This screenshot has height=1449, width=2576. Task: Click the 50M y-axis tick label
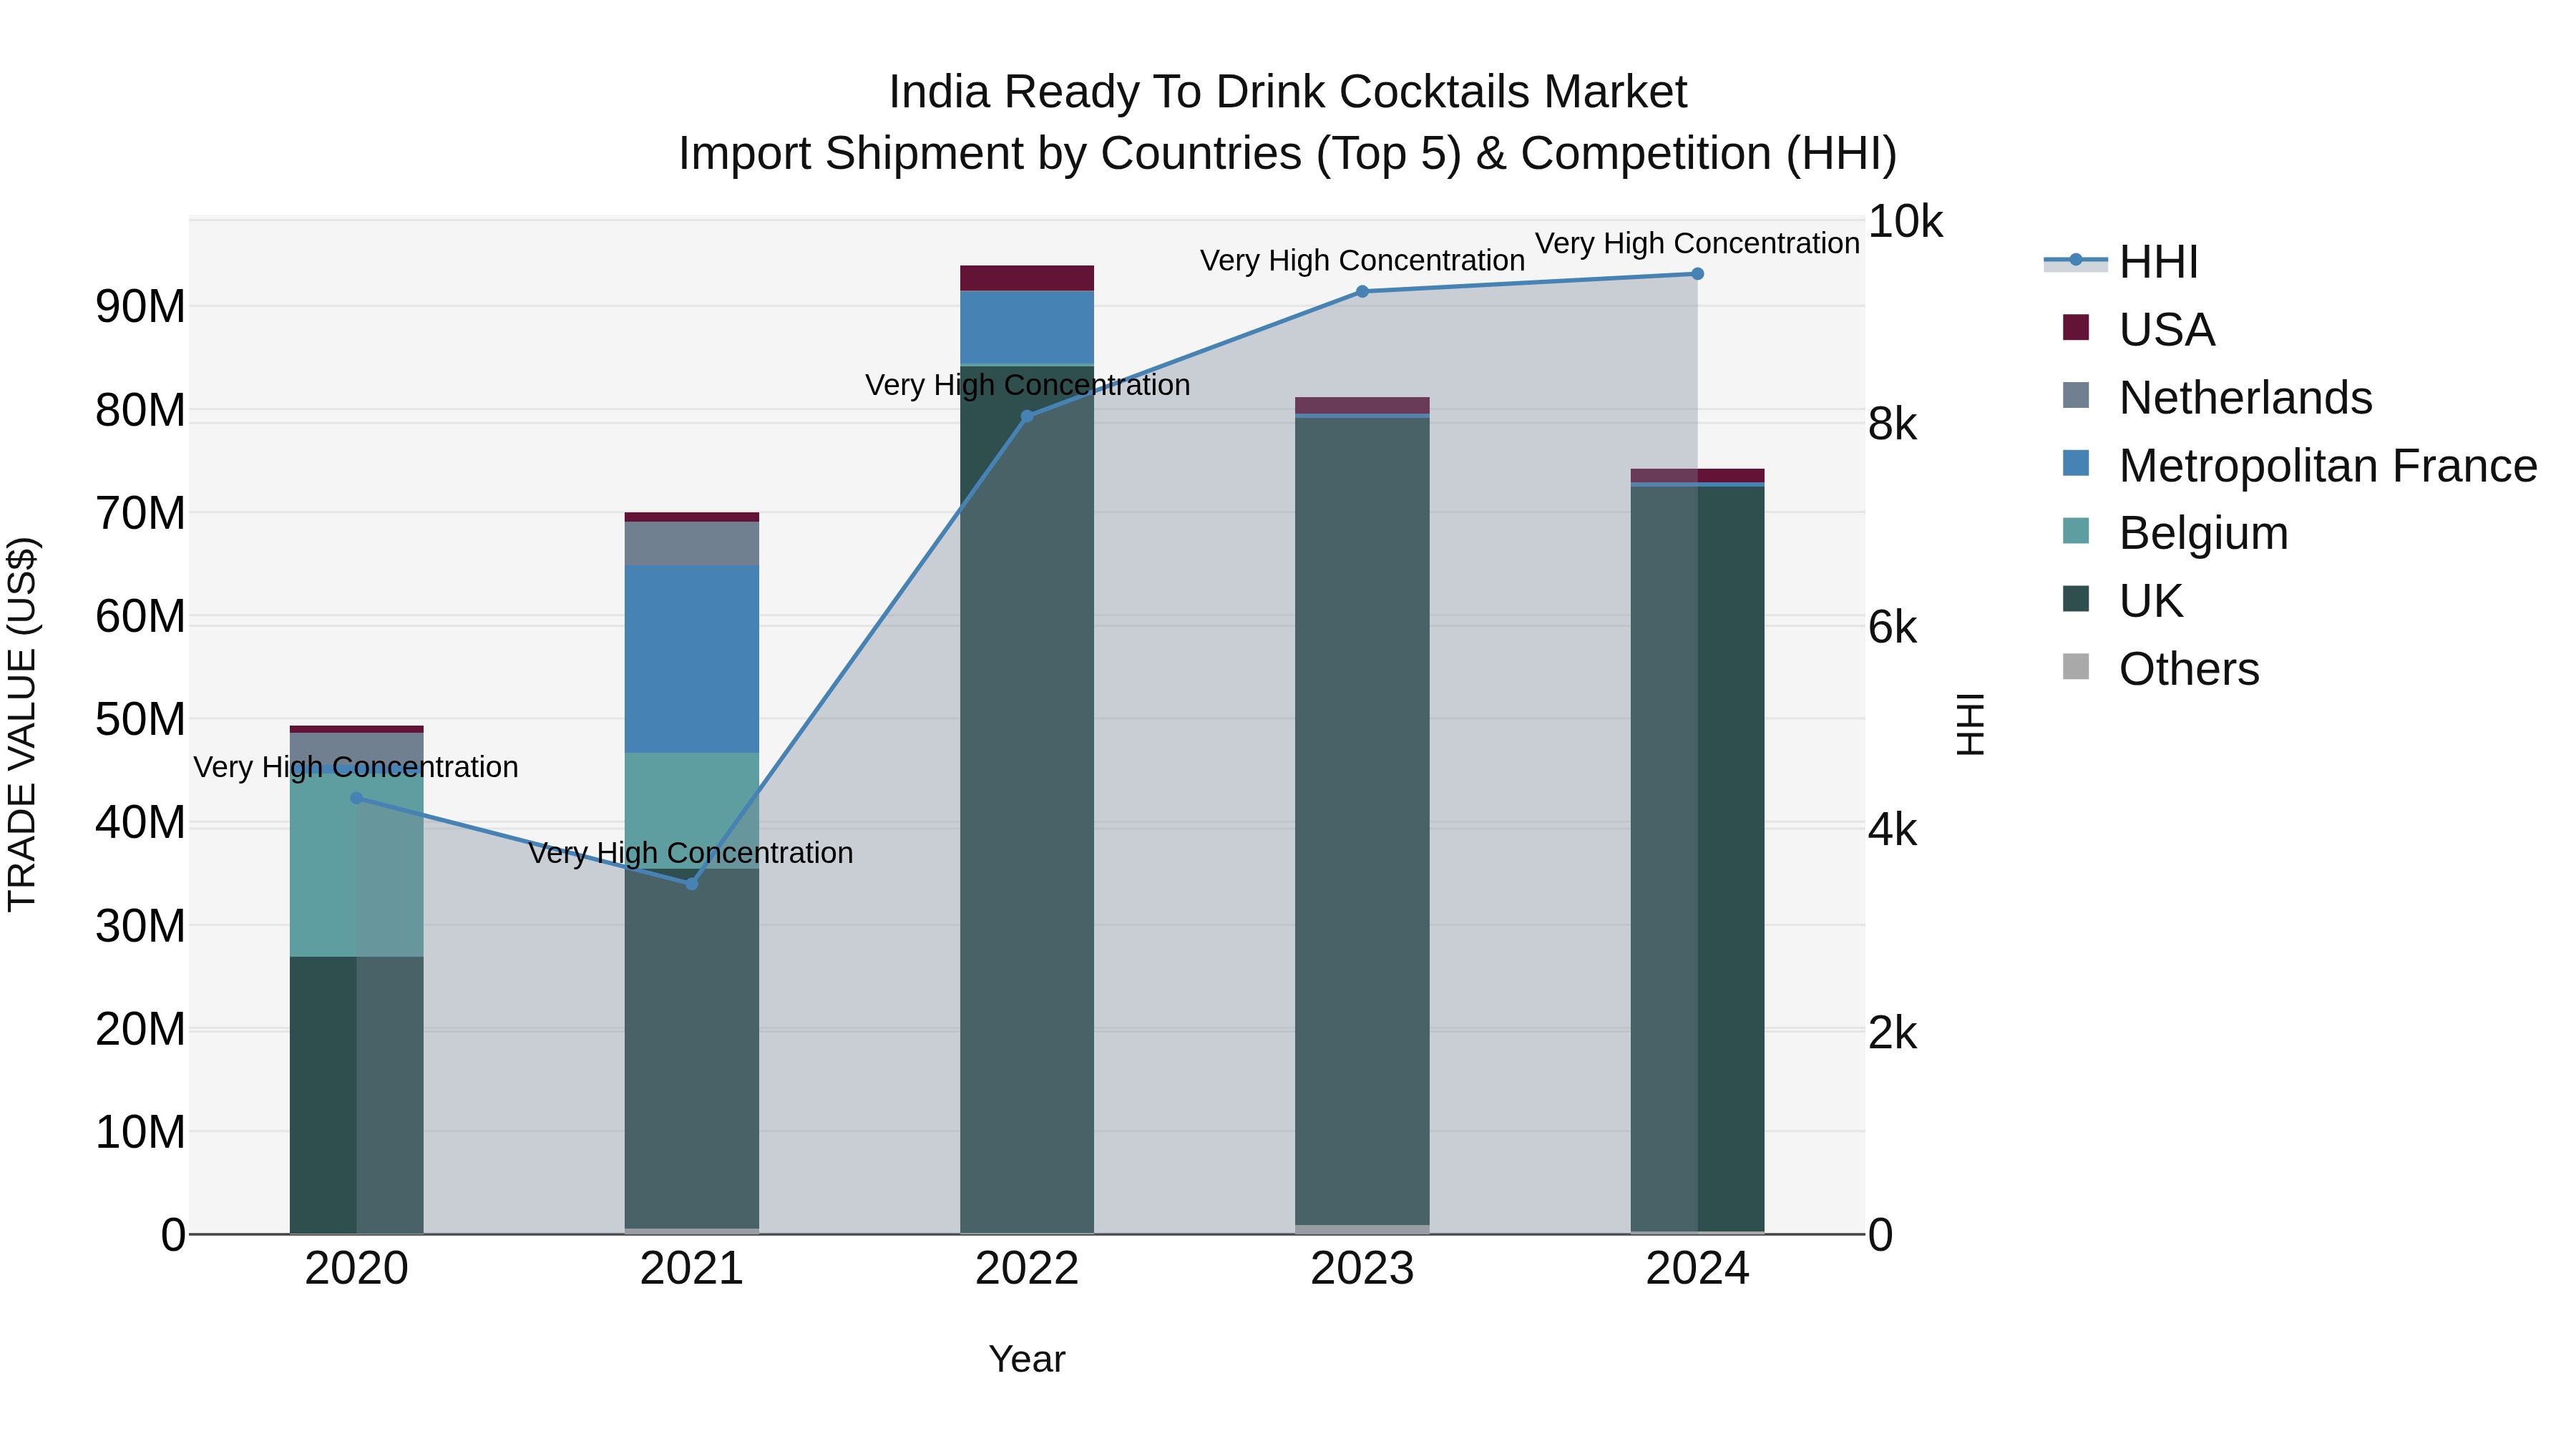[140, 719]
